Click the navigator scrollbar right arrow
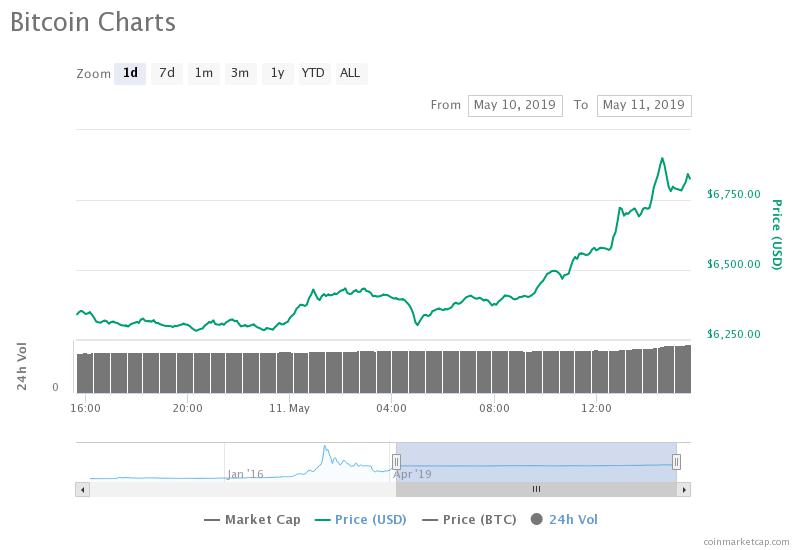Image resolution: width=800 pixels, height=550 pixels. coord(685,489)
